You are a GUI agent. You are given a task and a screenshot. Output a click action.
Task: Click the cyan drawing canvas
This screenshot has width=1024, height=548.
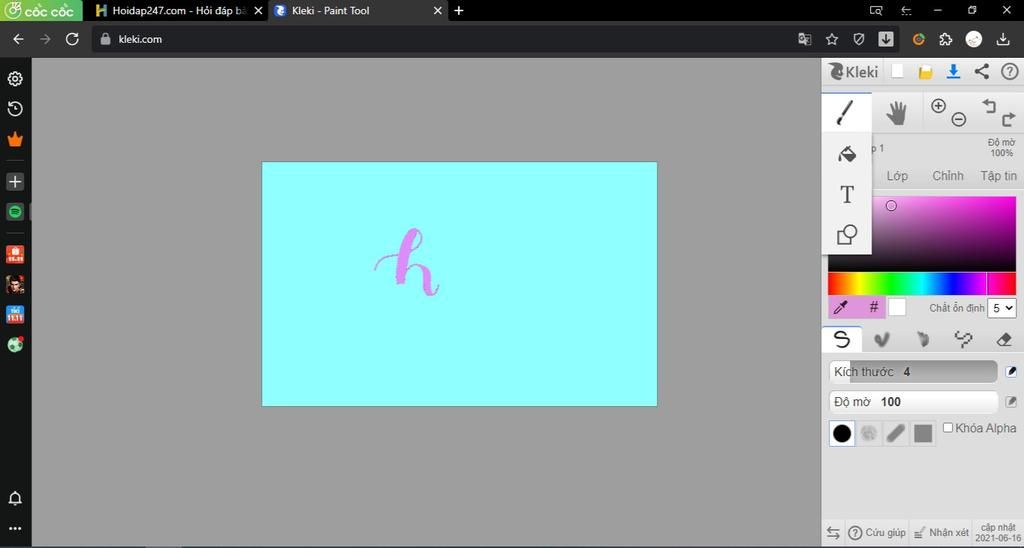pyautogui.click(x=459, y=283)
